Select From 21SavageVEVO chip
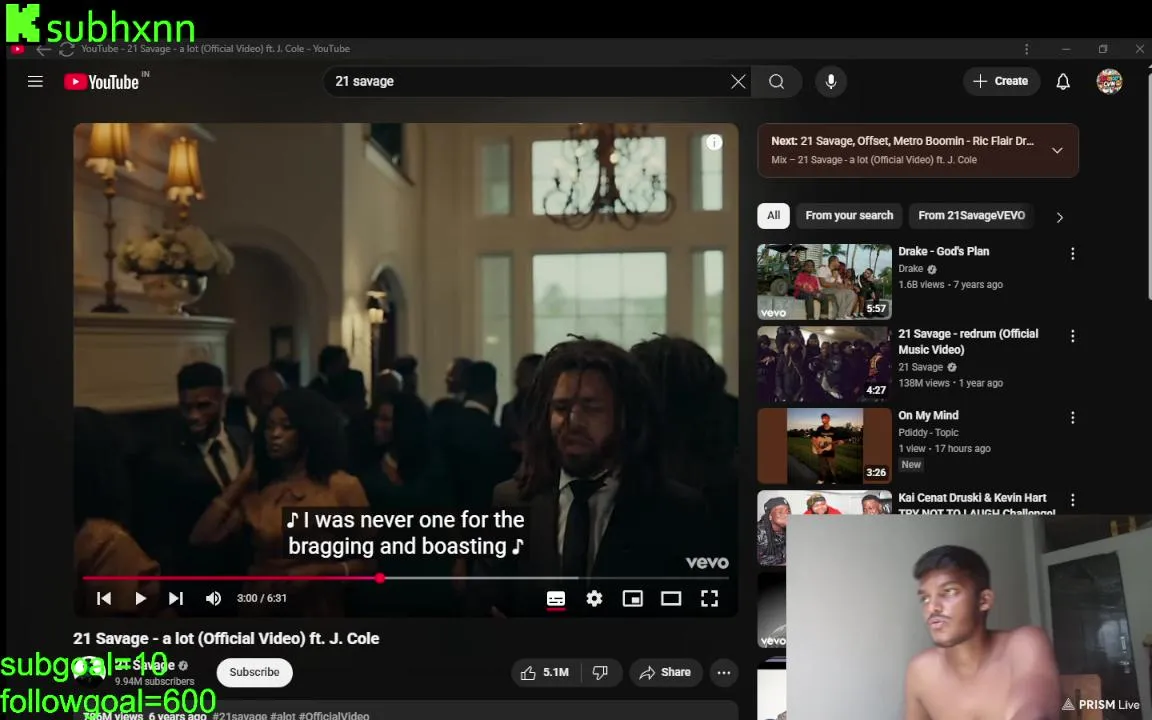The image size is (1152, 720). pyautogui.click(x=971, y=215)
